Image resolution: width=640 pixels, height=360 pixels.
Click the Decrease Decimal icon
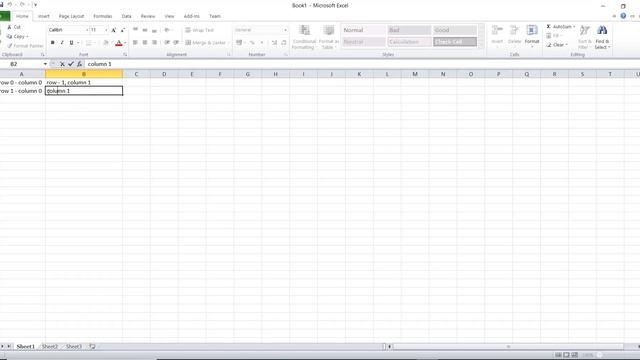tap(284, 42)
